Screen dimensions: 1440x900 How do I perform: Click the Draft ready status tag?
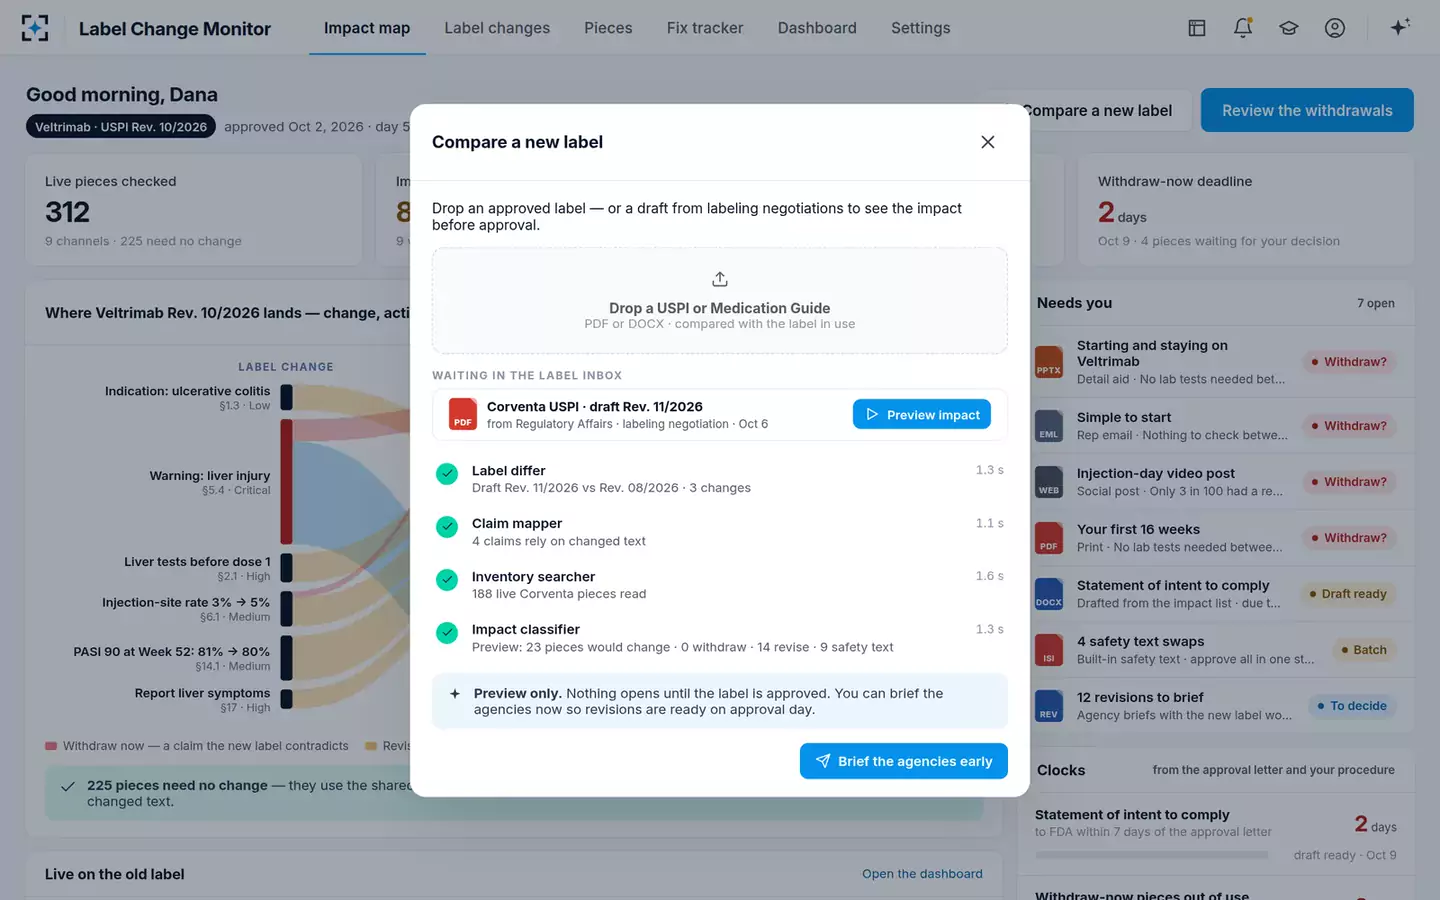(x=1348, y=594)
